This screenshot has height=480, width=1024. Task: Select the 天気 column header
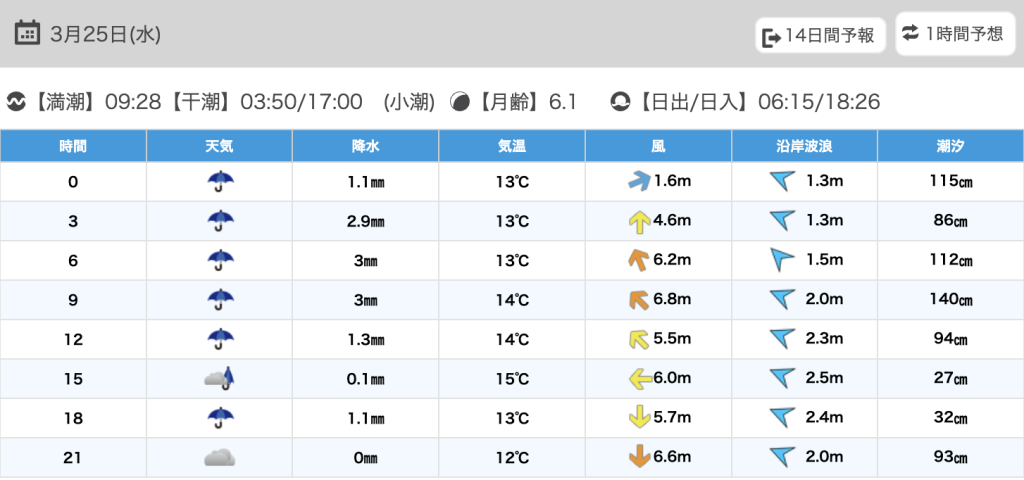click(x=219, y=146)
